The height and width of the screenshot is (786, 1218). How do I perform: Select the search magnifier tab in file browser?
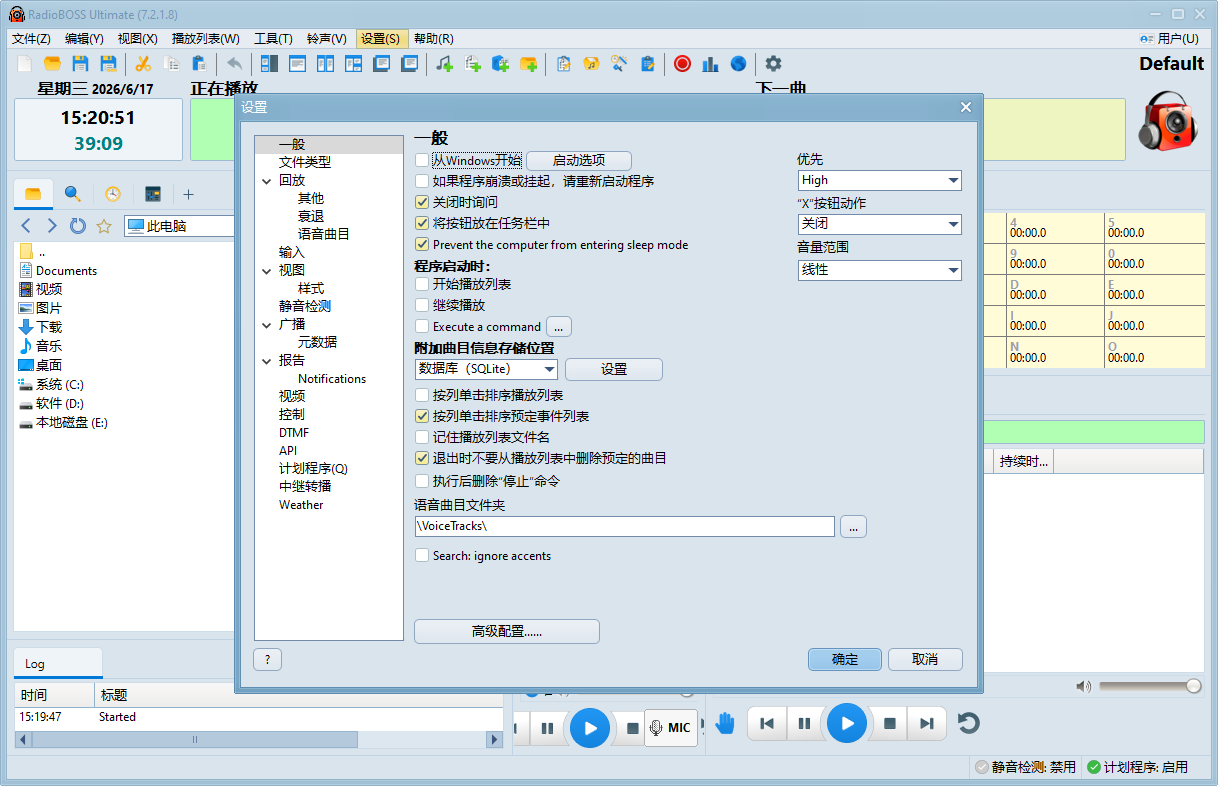72,194
